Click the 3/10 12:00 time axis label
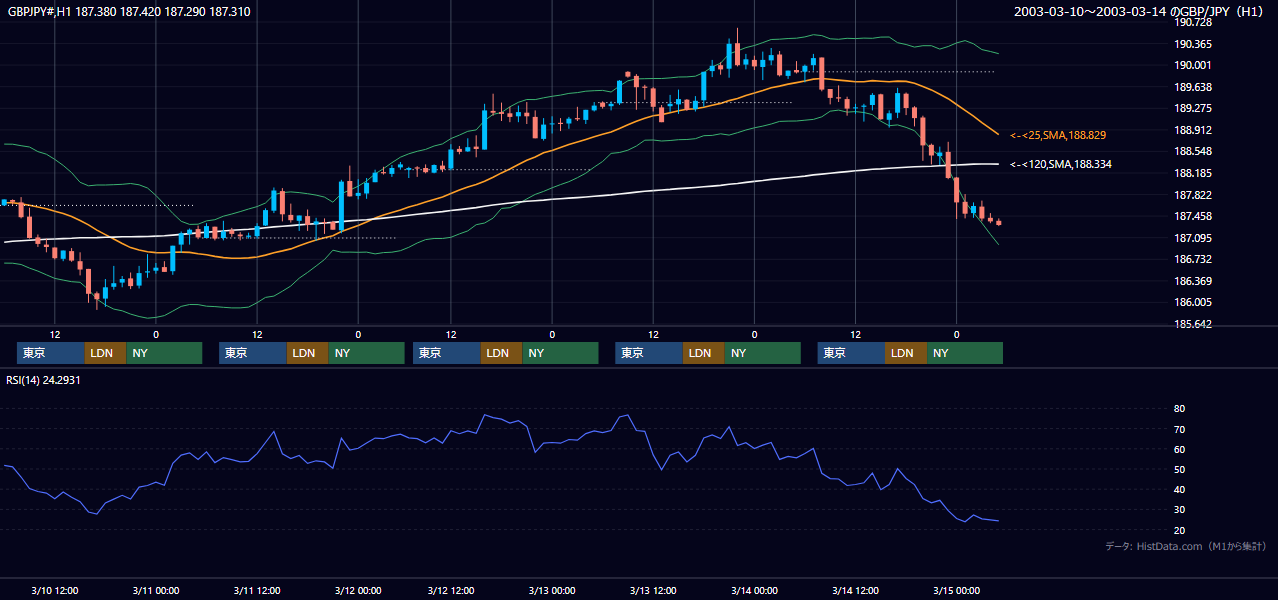The height and width of the screenshot is (600, 1278). pos(55,590)
